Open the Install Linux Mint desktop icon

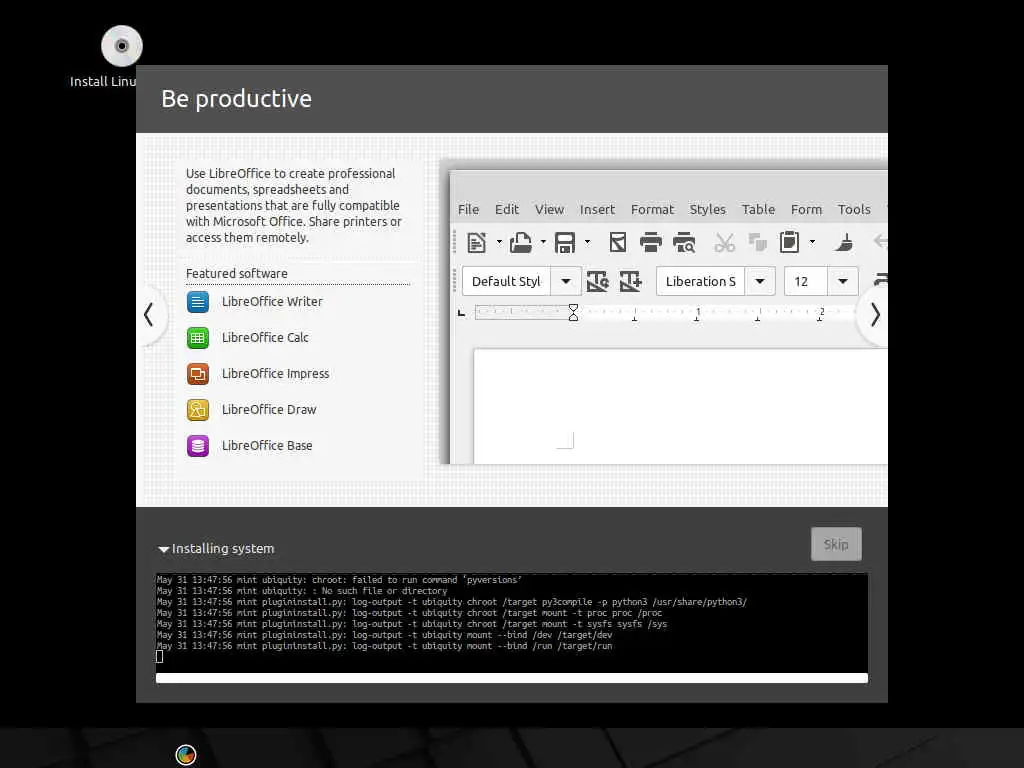(121, 46)
